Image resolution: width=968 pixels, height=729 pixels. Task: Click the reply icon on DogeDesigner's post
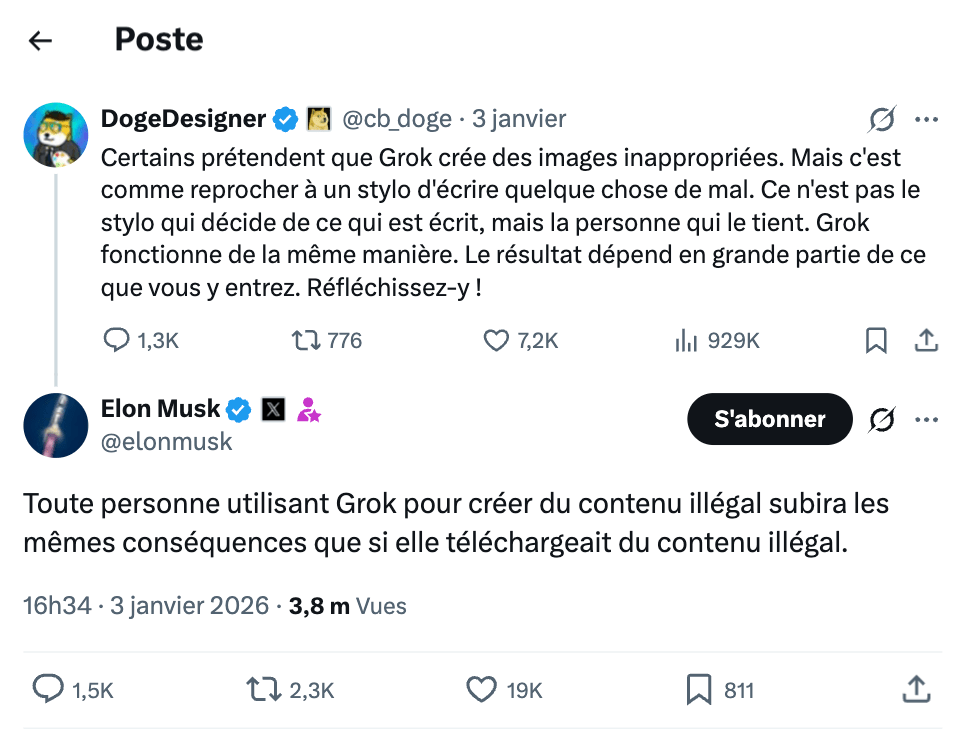117,341
